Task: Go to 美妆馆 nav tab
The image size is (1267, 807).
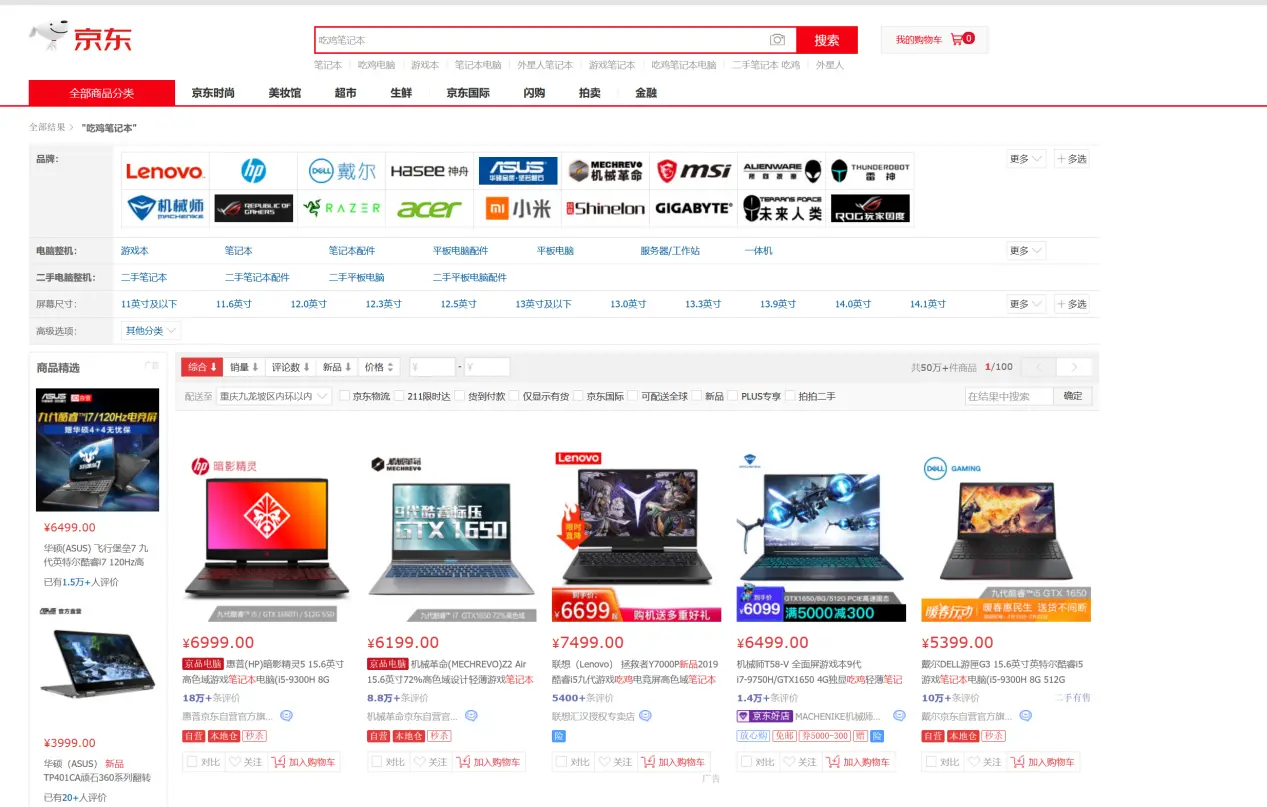Action: pyautogui.click(x=284, y=93)
